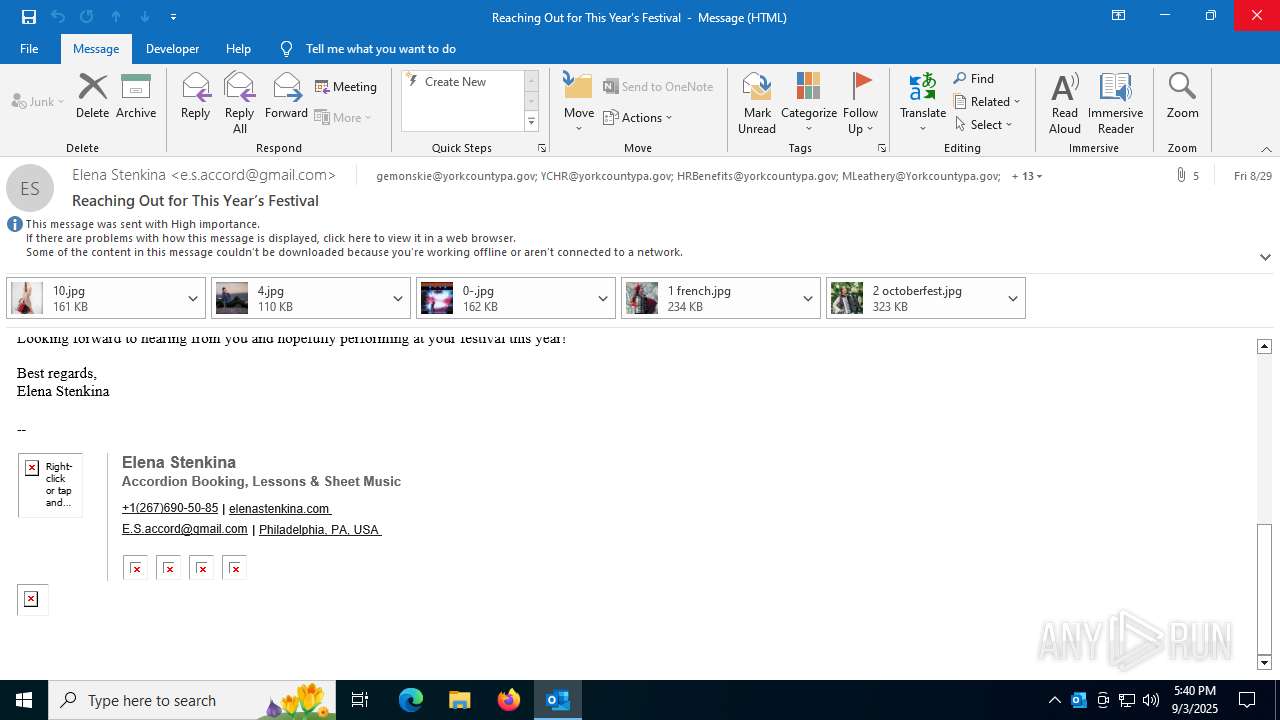Mark the message as Unread
Image resolution: width=1280 pixels, height=720 pixels.
tap(757, 103)
